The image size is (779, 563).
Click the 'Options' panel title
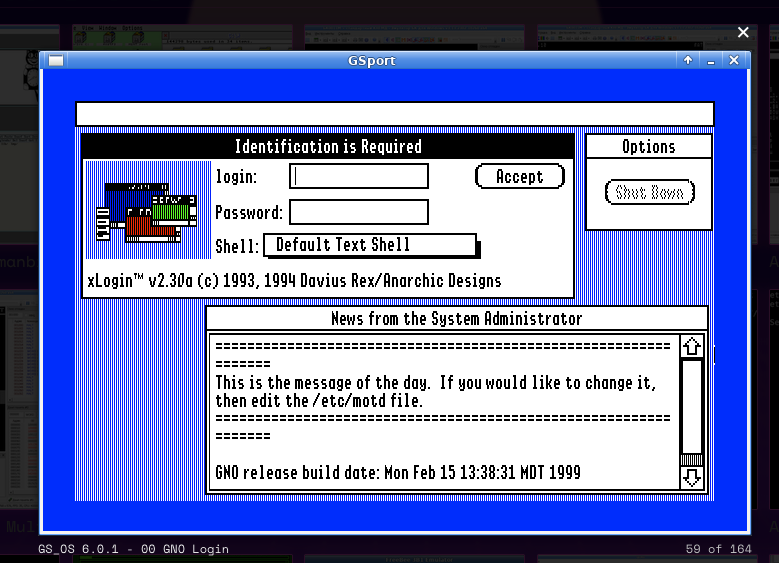[649, 147]
